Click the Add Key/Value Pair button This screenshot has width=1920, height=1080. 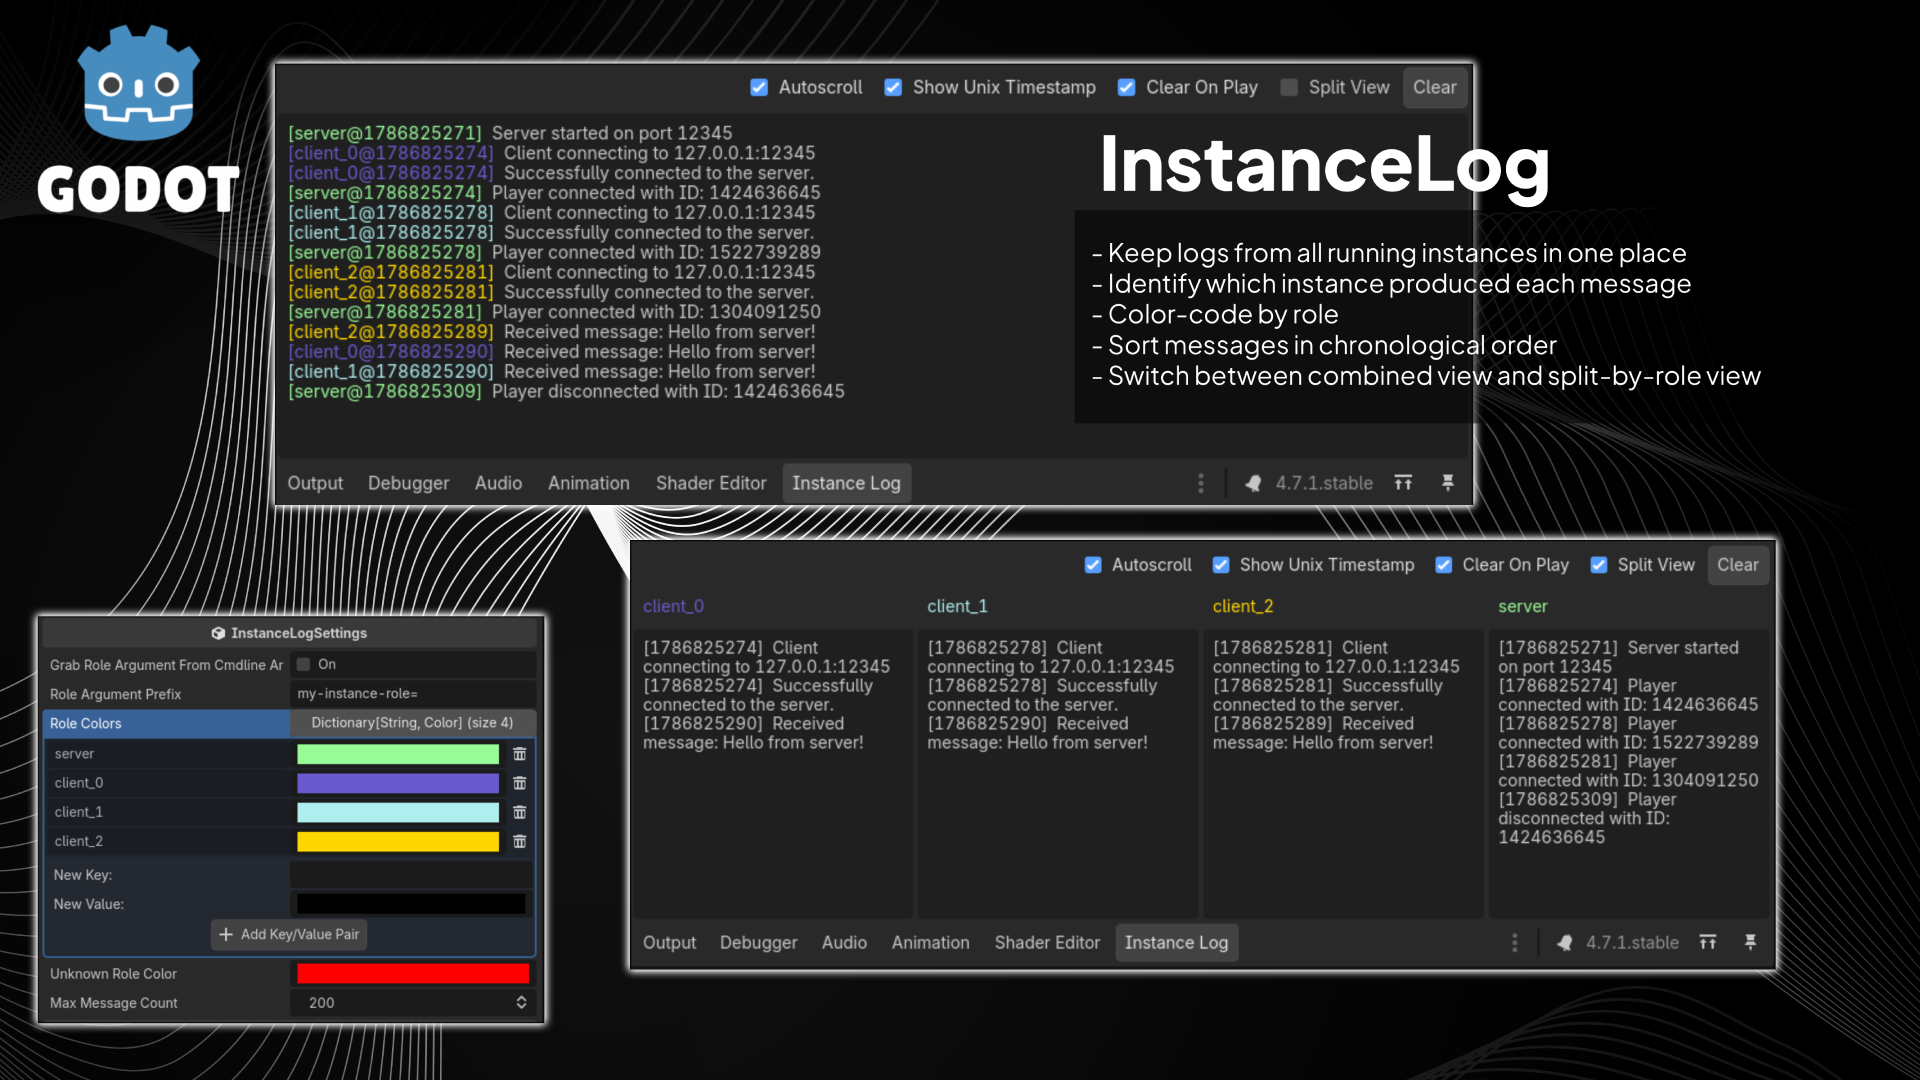coord(289,934)
